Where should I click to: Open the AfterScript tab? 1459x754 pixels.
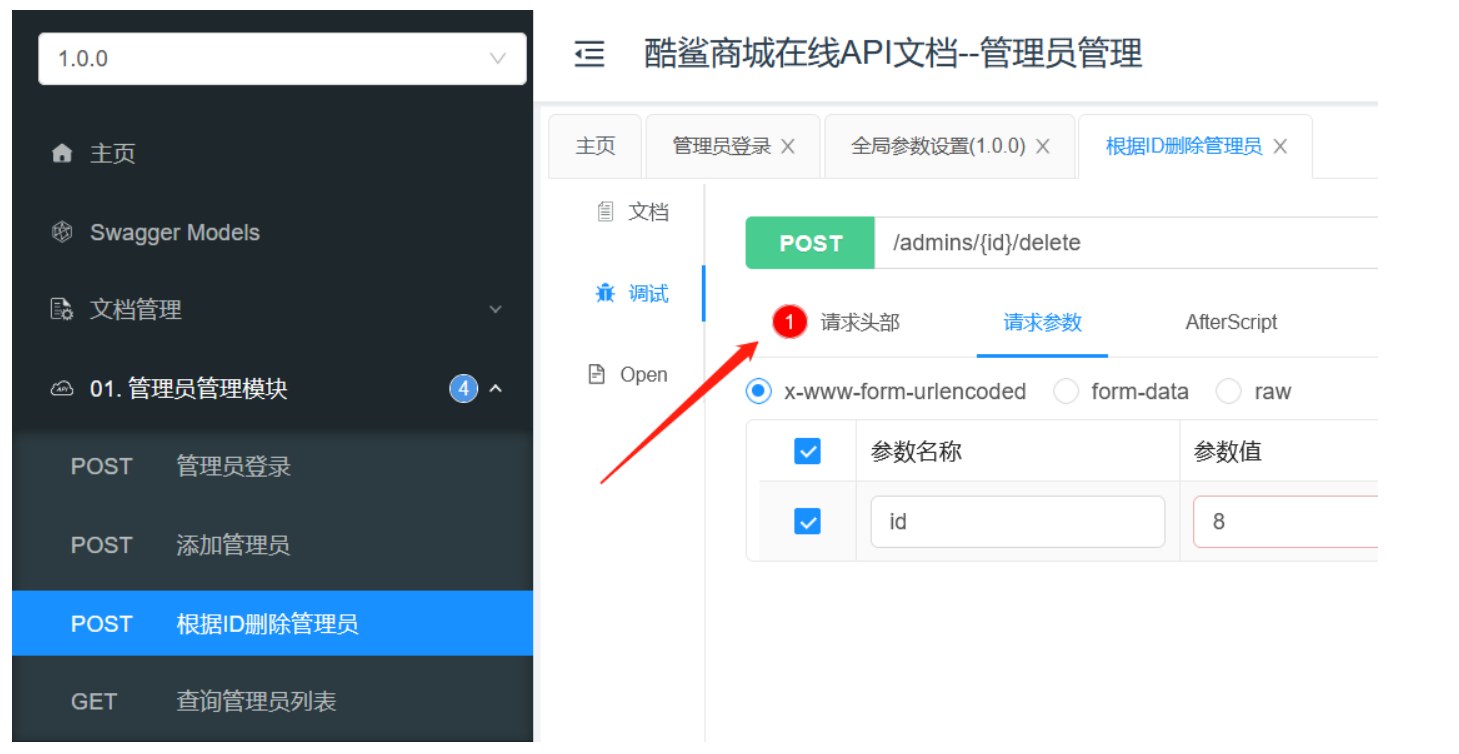1231,322
